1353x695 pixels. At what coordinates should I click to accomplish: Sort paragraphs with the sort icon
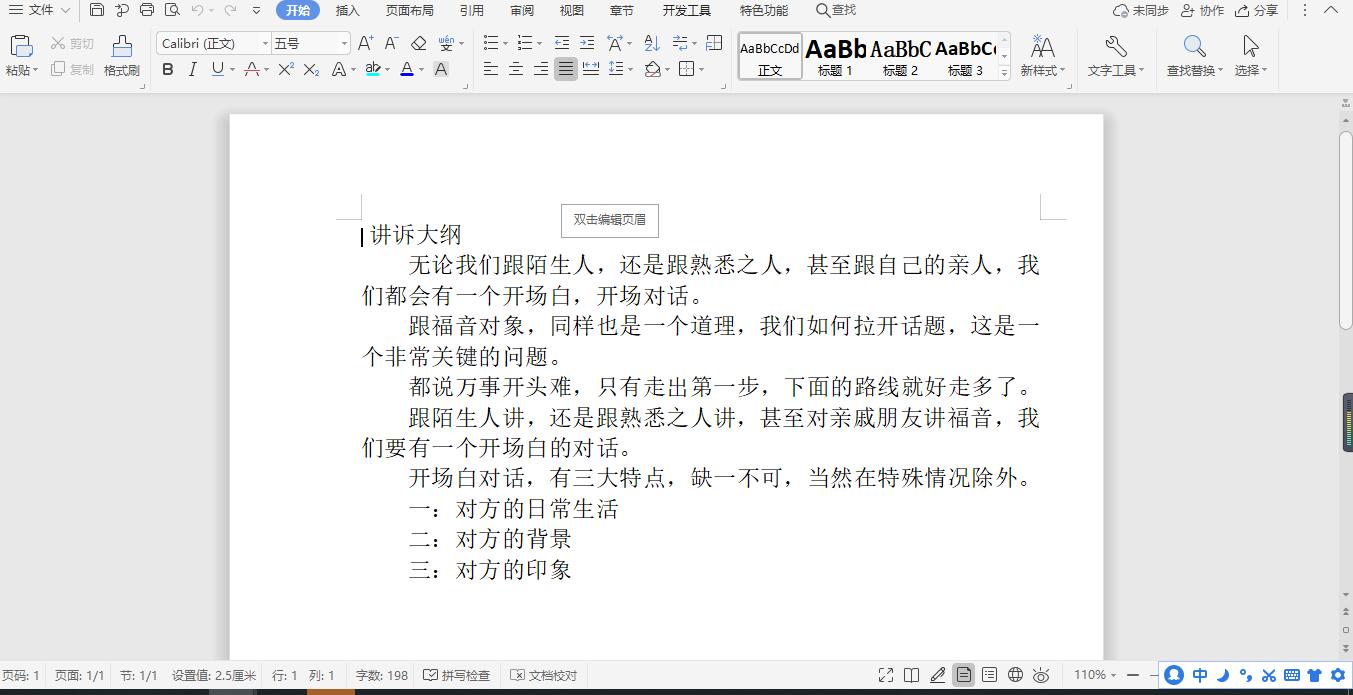click(651, 43)
